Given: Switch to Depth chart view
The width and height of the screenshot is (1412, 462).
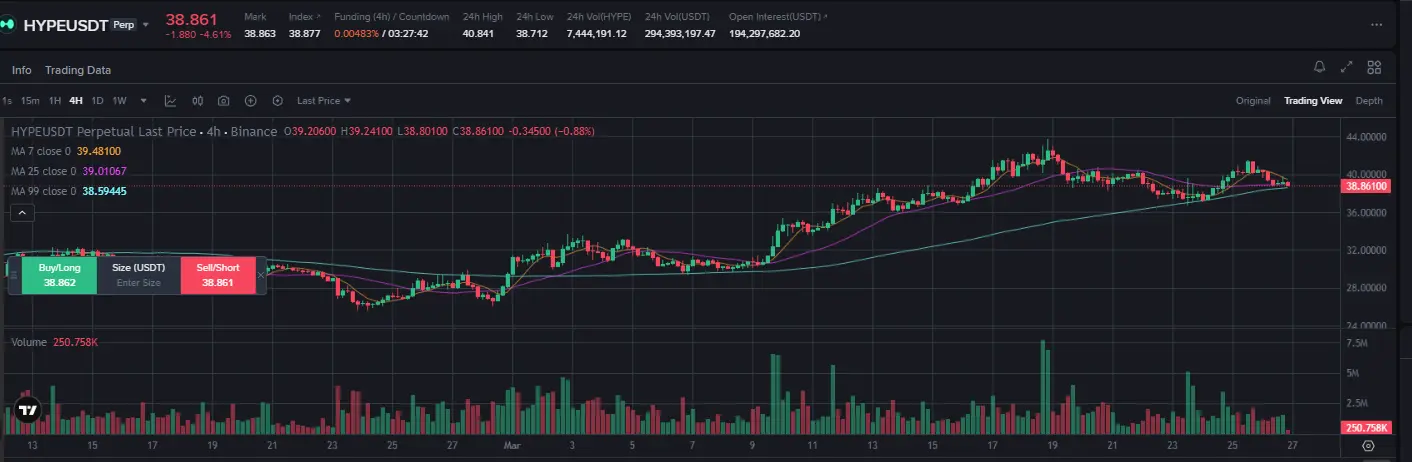Looking at the screenshot, I should tap(1369, 101).
